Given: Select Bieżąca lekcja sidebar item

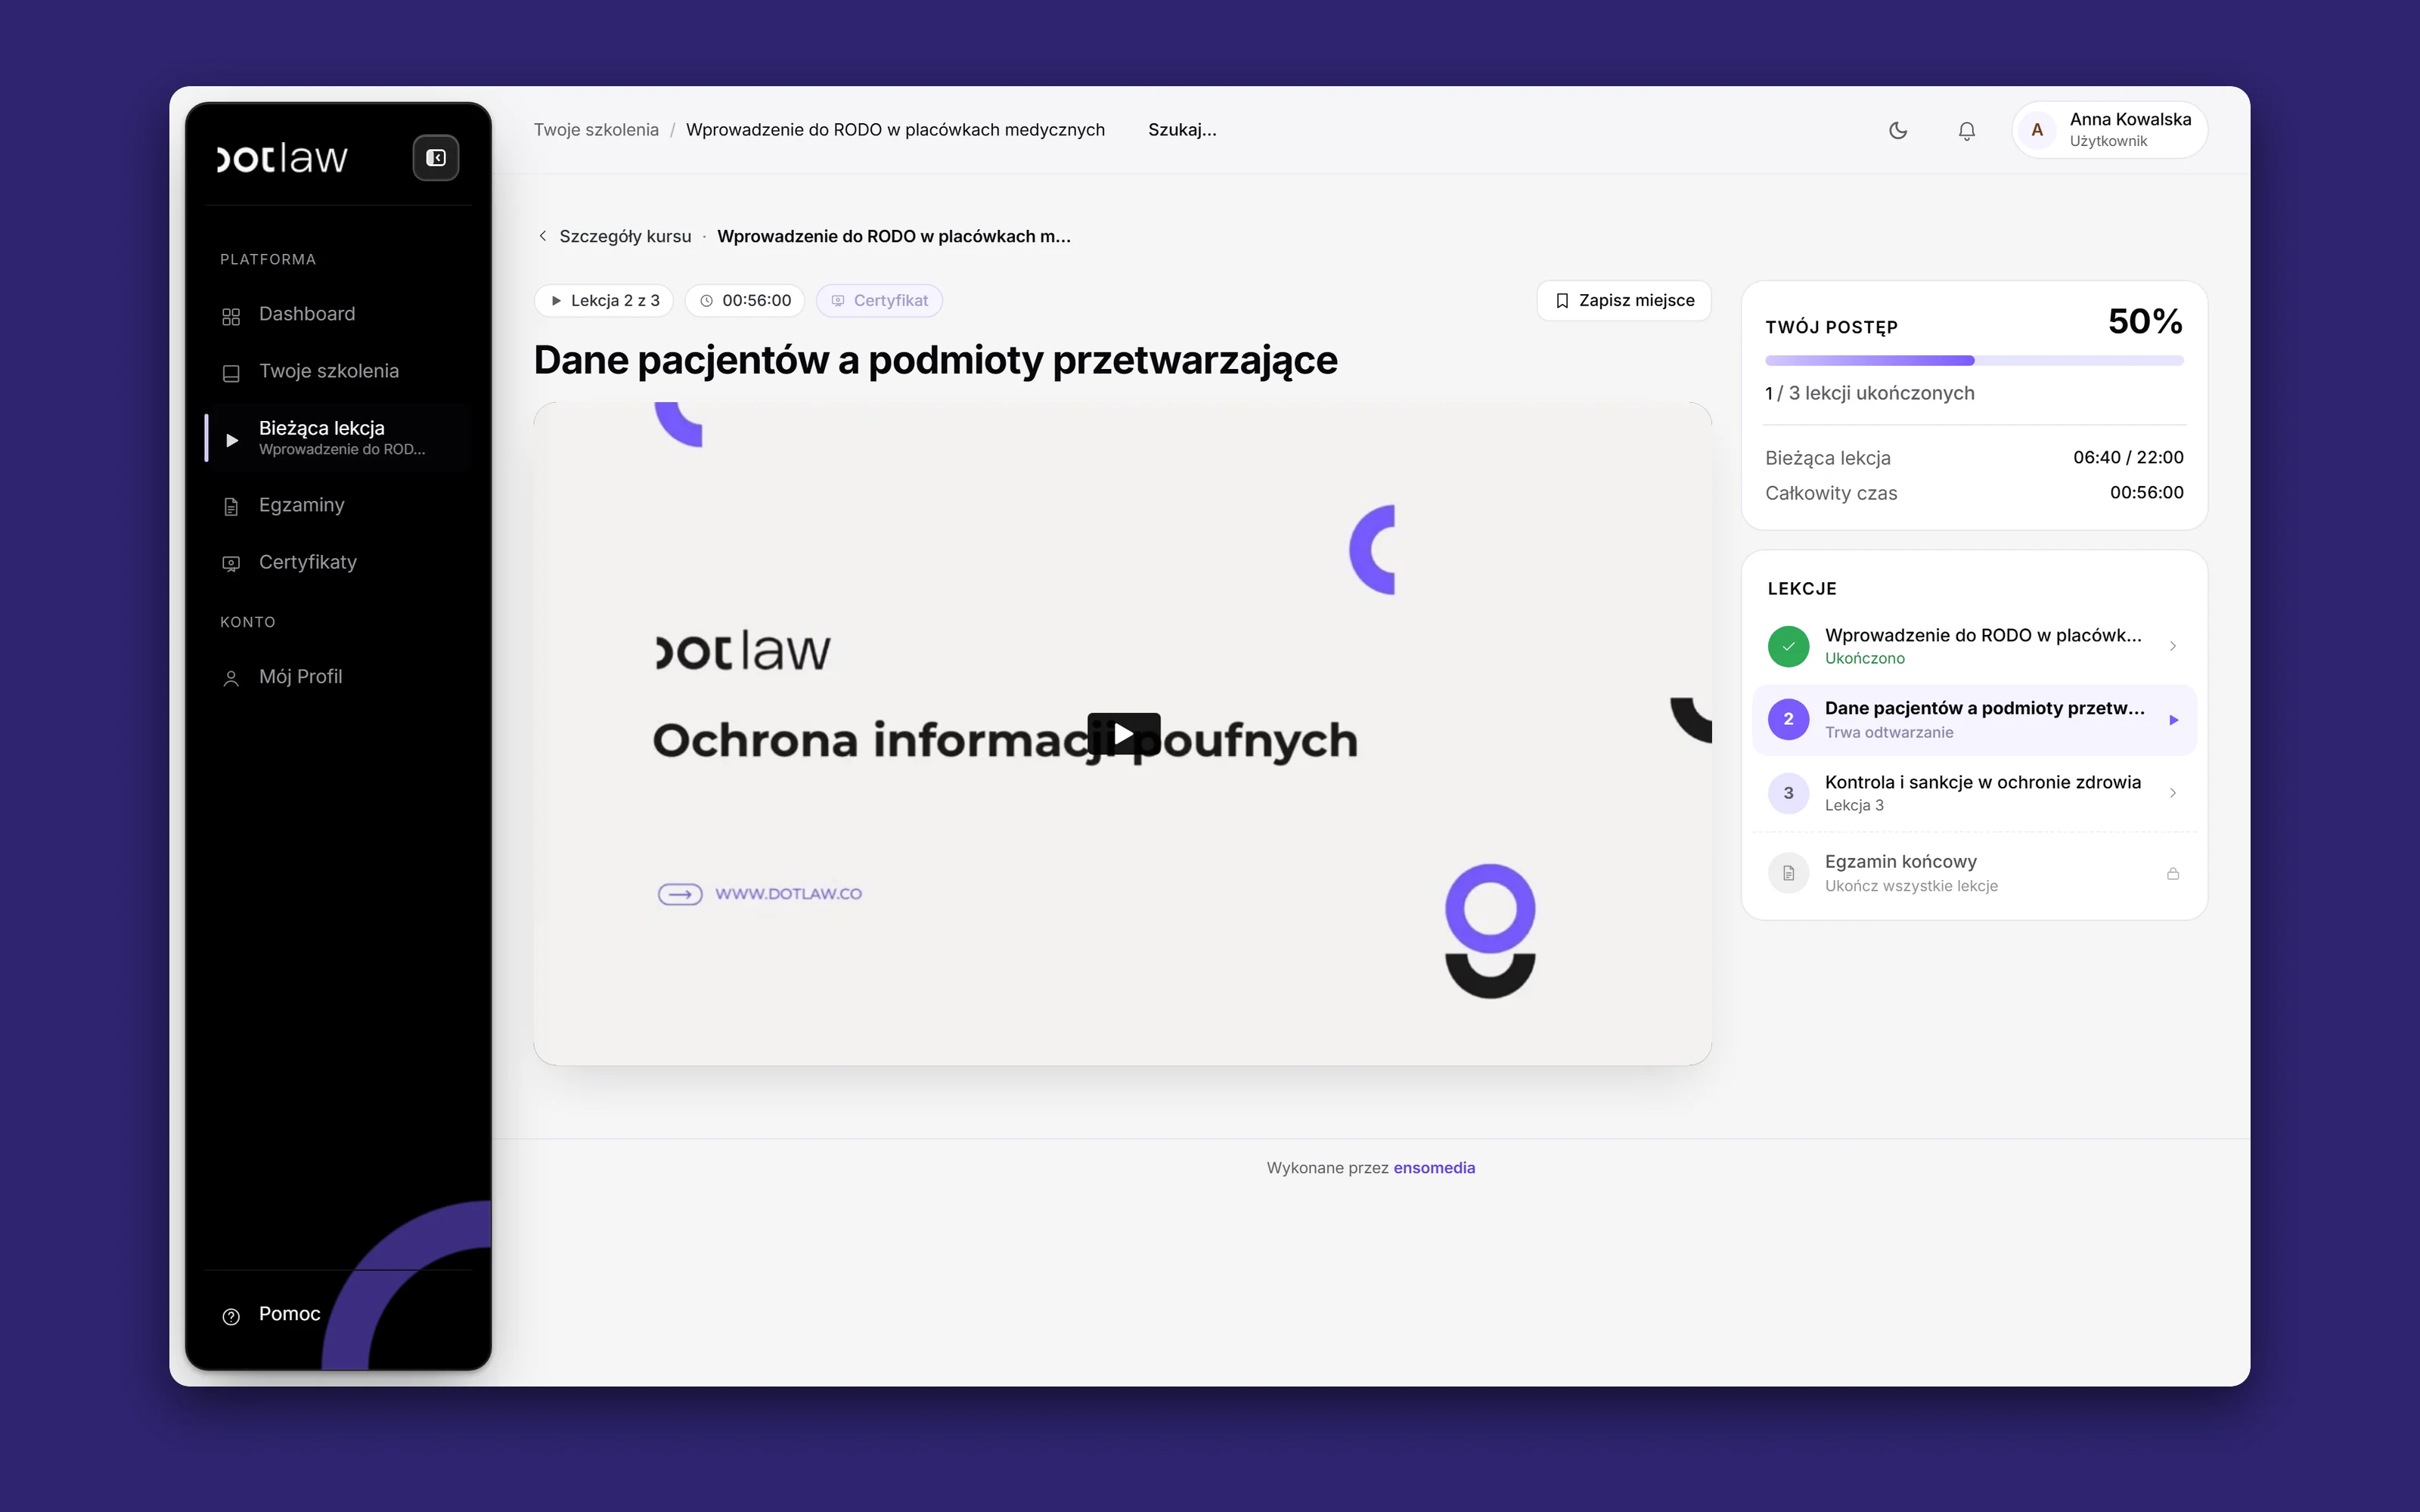Looking at the screenshot, I should (x=338, y=438).
